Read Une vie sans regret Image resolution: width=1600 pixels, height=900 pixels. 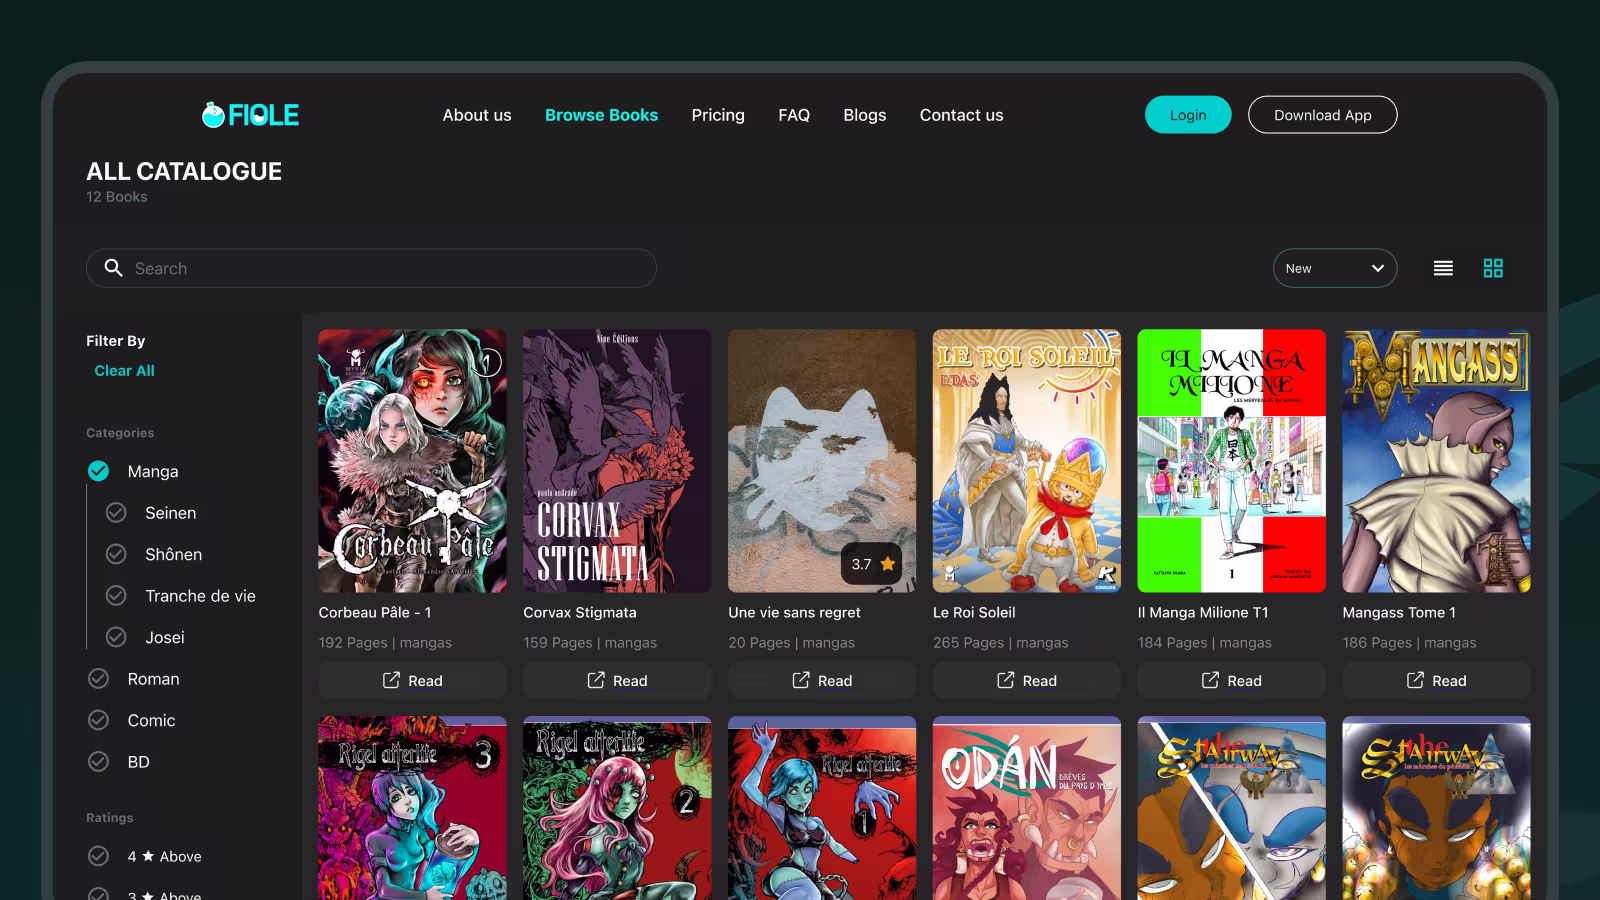click(x=822, y=680)
